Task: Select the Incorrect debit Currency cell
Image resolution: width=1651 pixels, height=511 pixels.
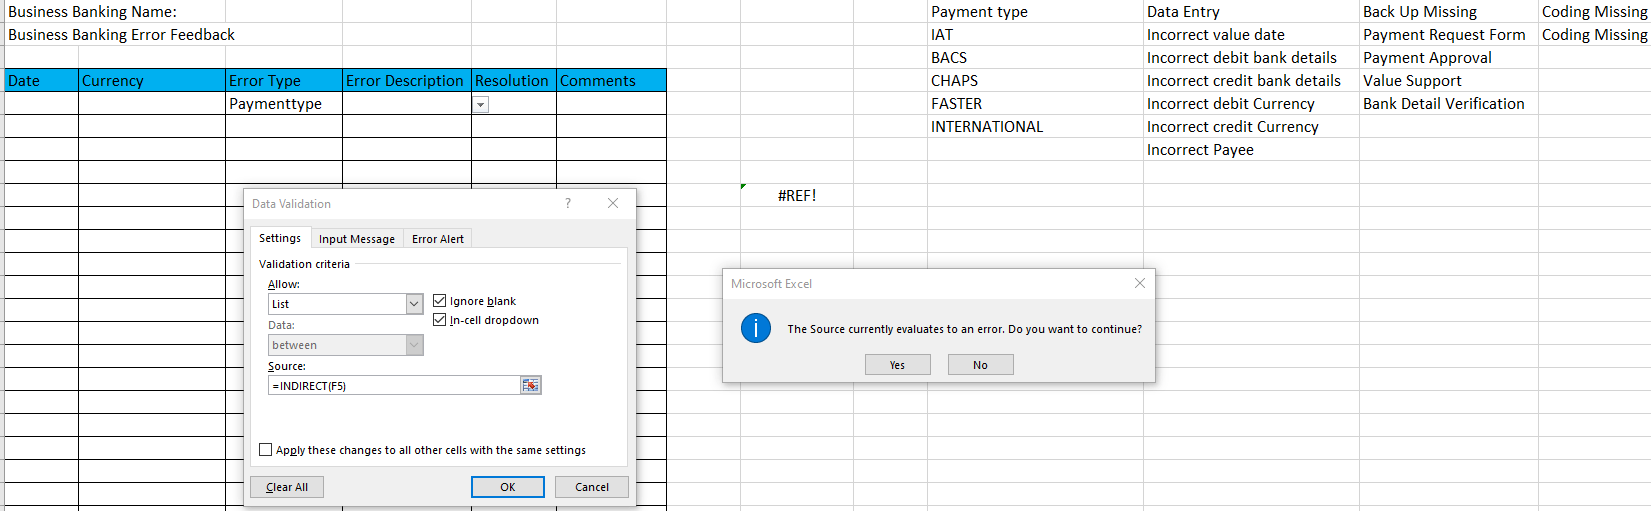Action: (x=1251, y=103)
